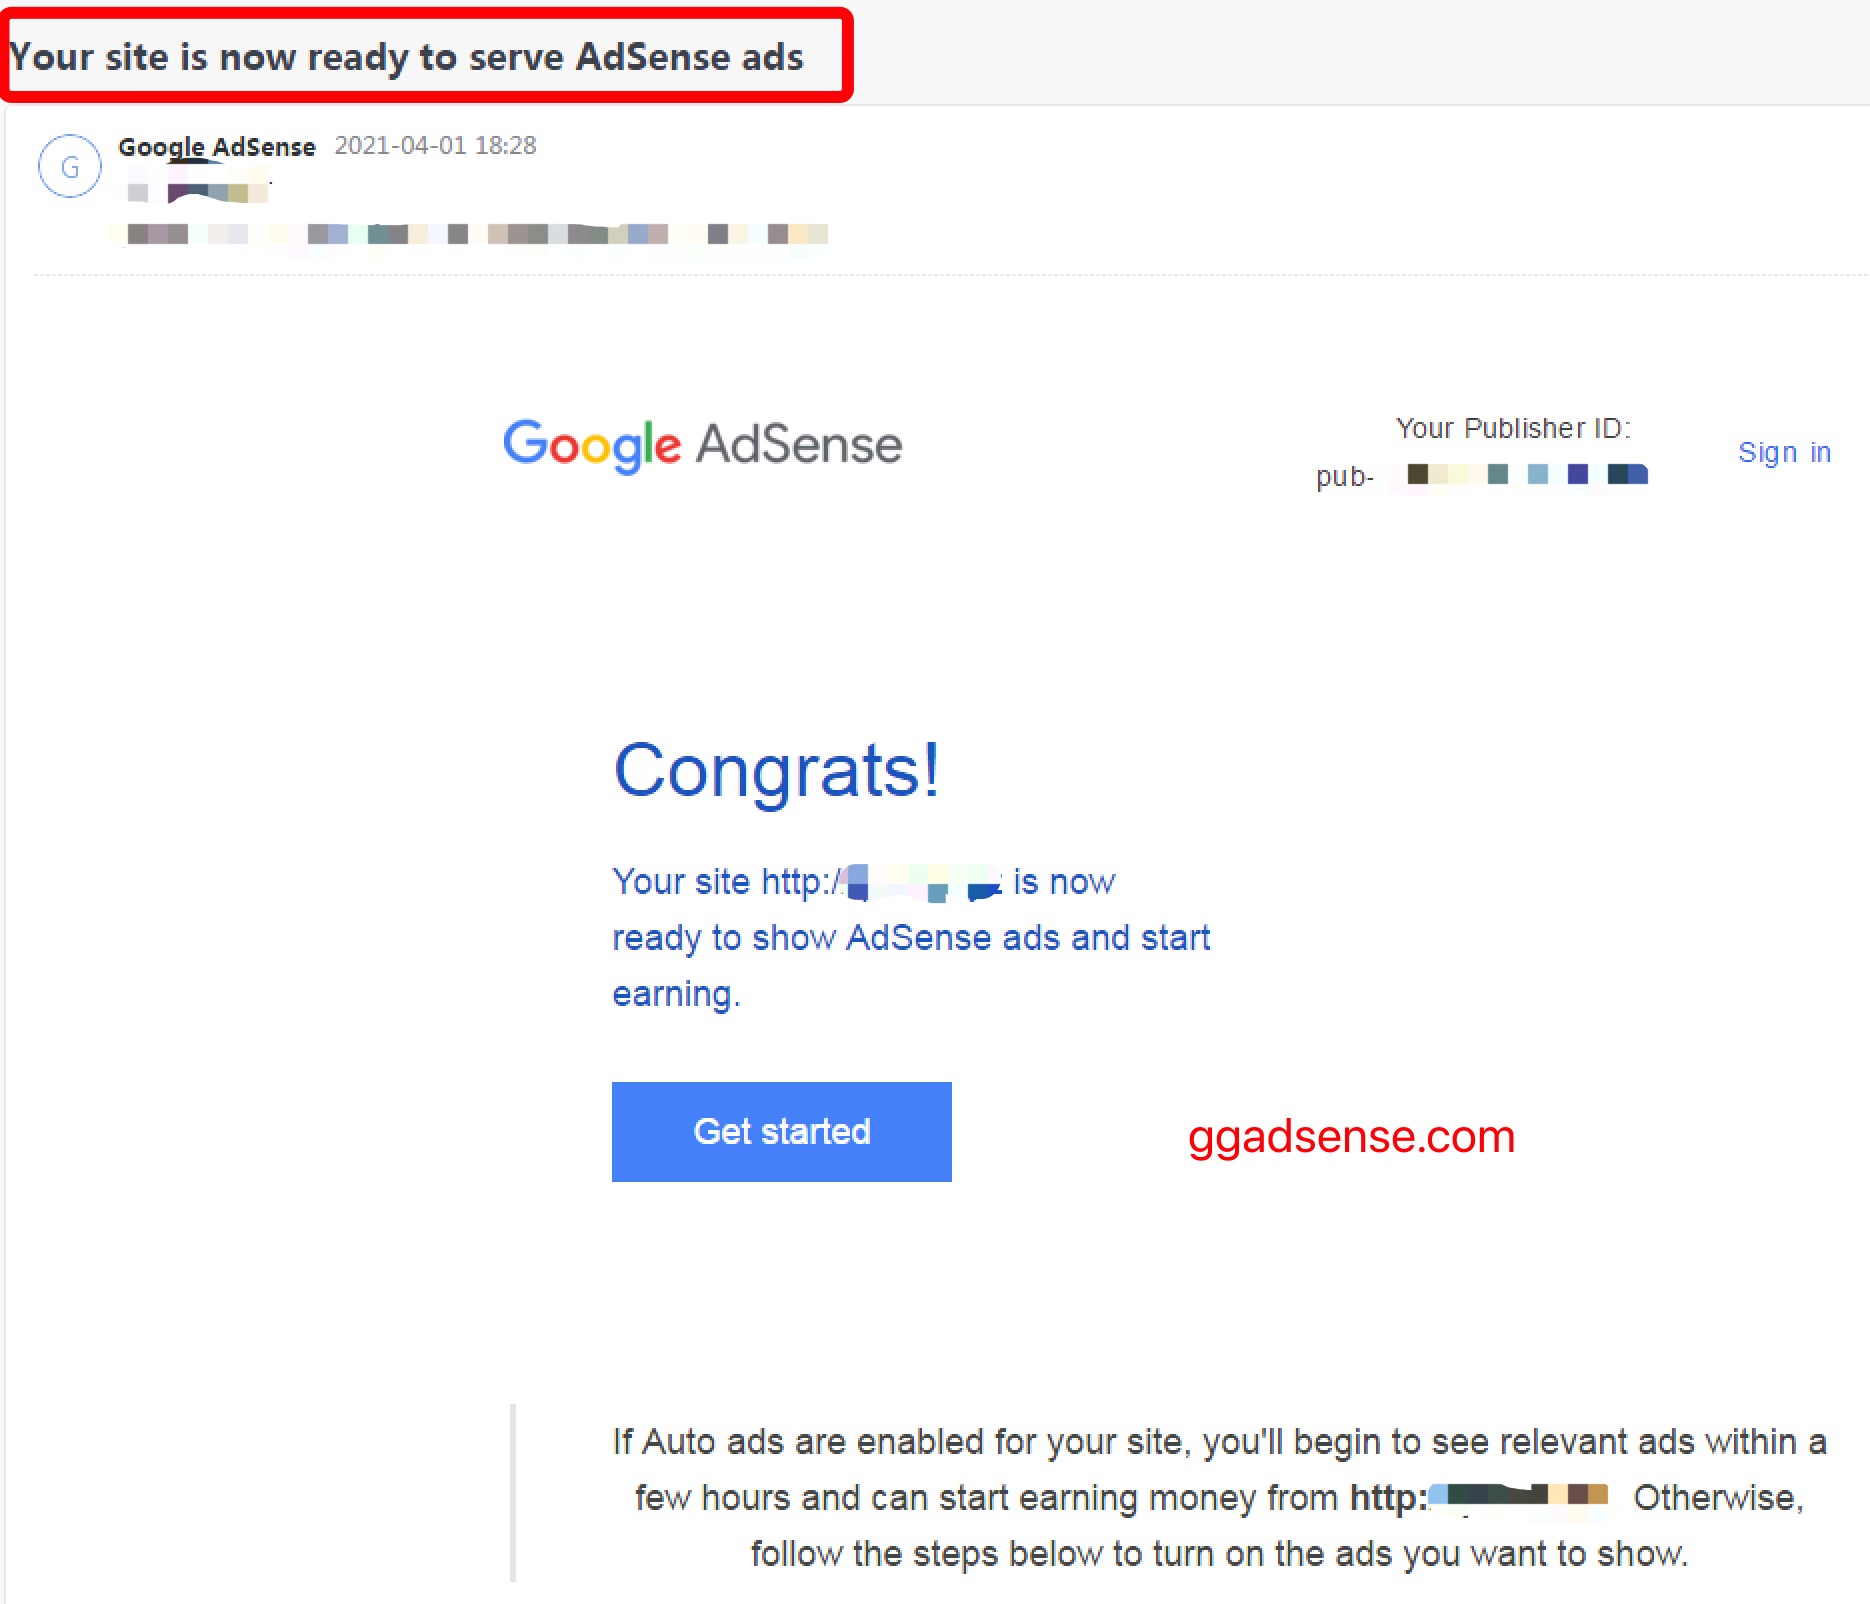1870x1604 pixels.
Task: Click the Congrats! heading
Action: [777, 771]
